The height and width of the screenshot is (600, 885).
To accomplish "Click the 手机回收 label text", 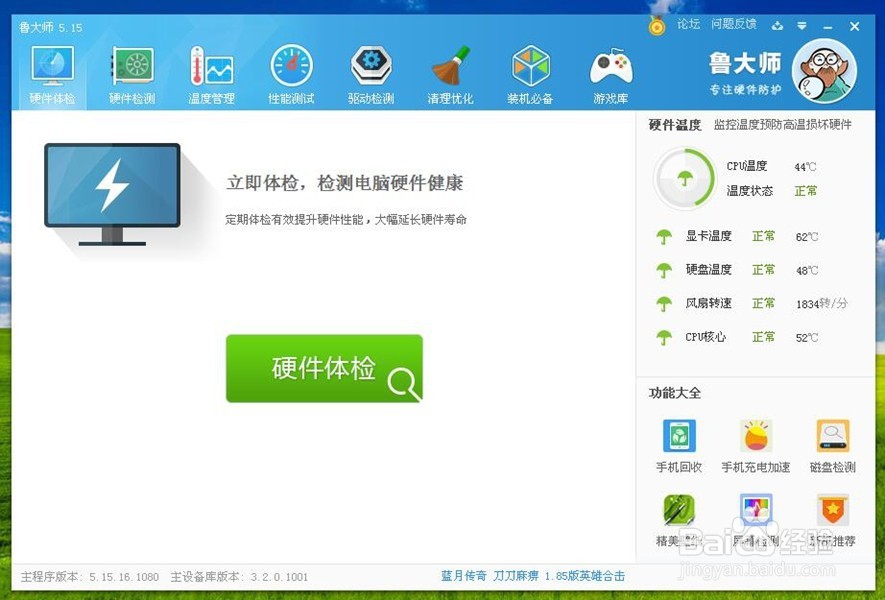I will [679, 467].
